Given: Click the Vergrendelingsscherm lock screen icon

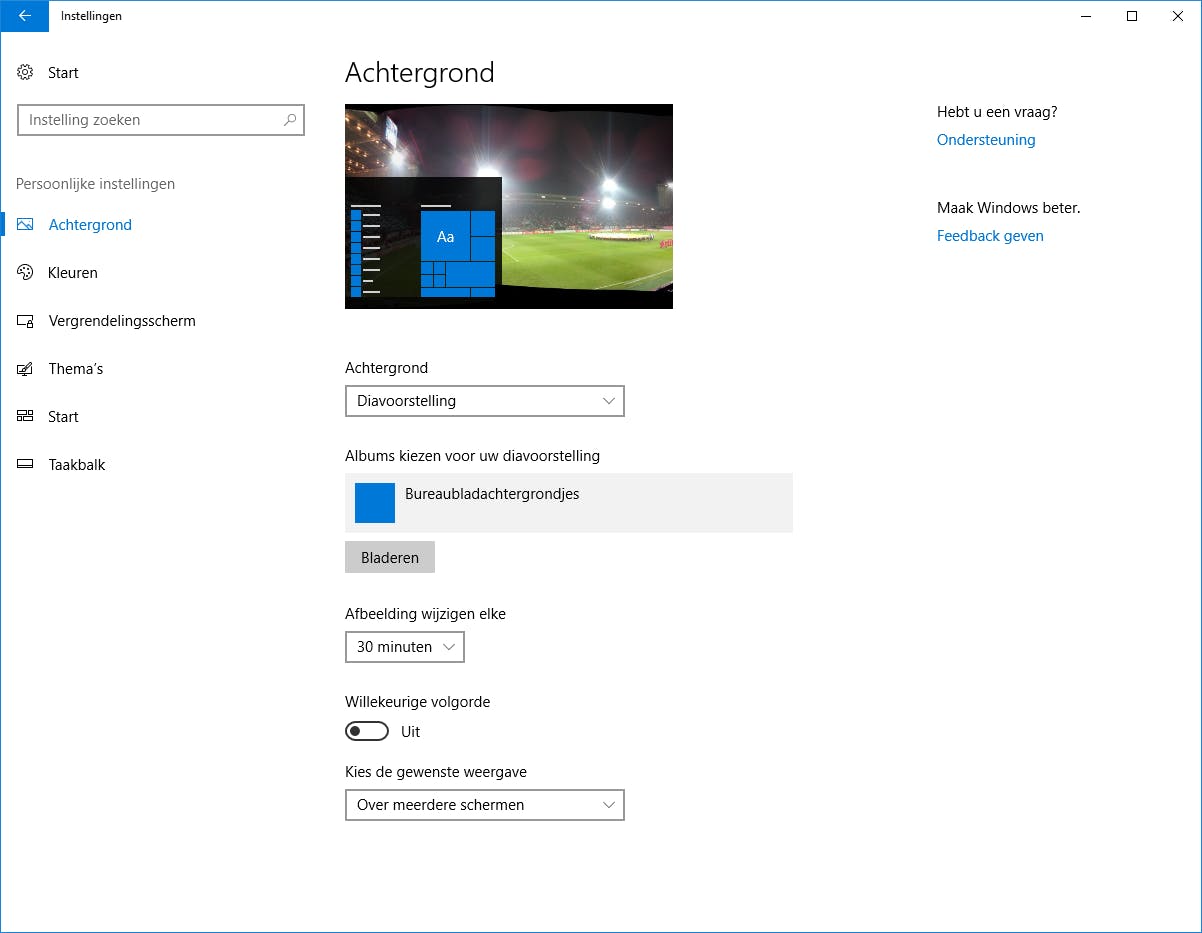Looking at the screenshot, I should [x=24, y=320].
